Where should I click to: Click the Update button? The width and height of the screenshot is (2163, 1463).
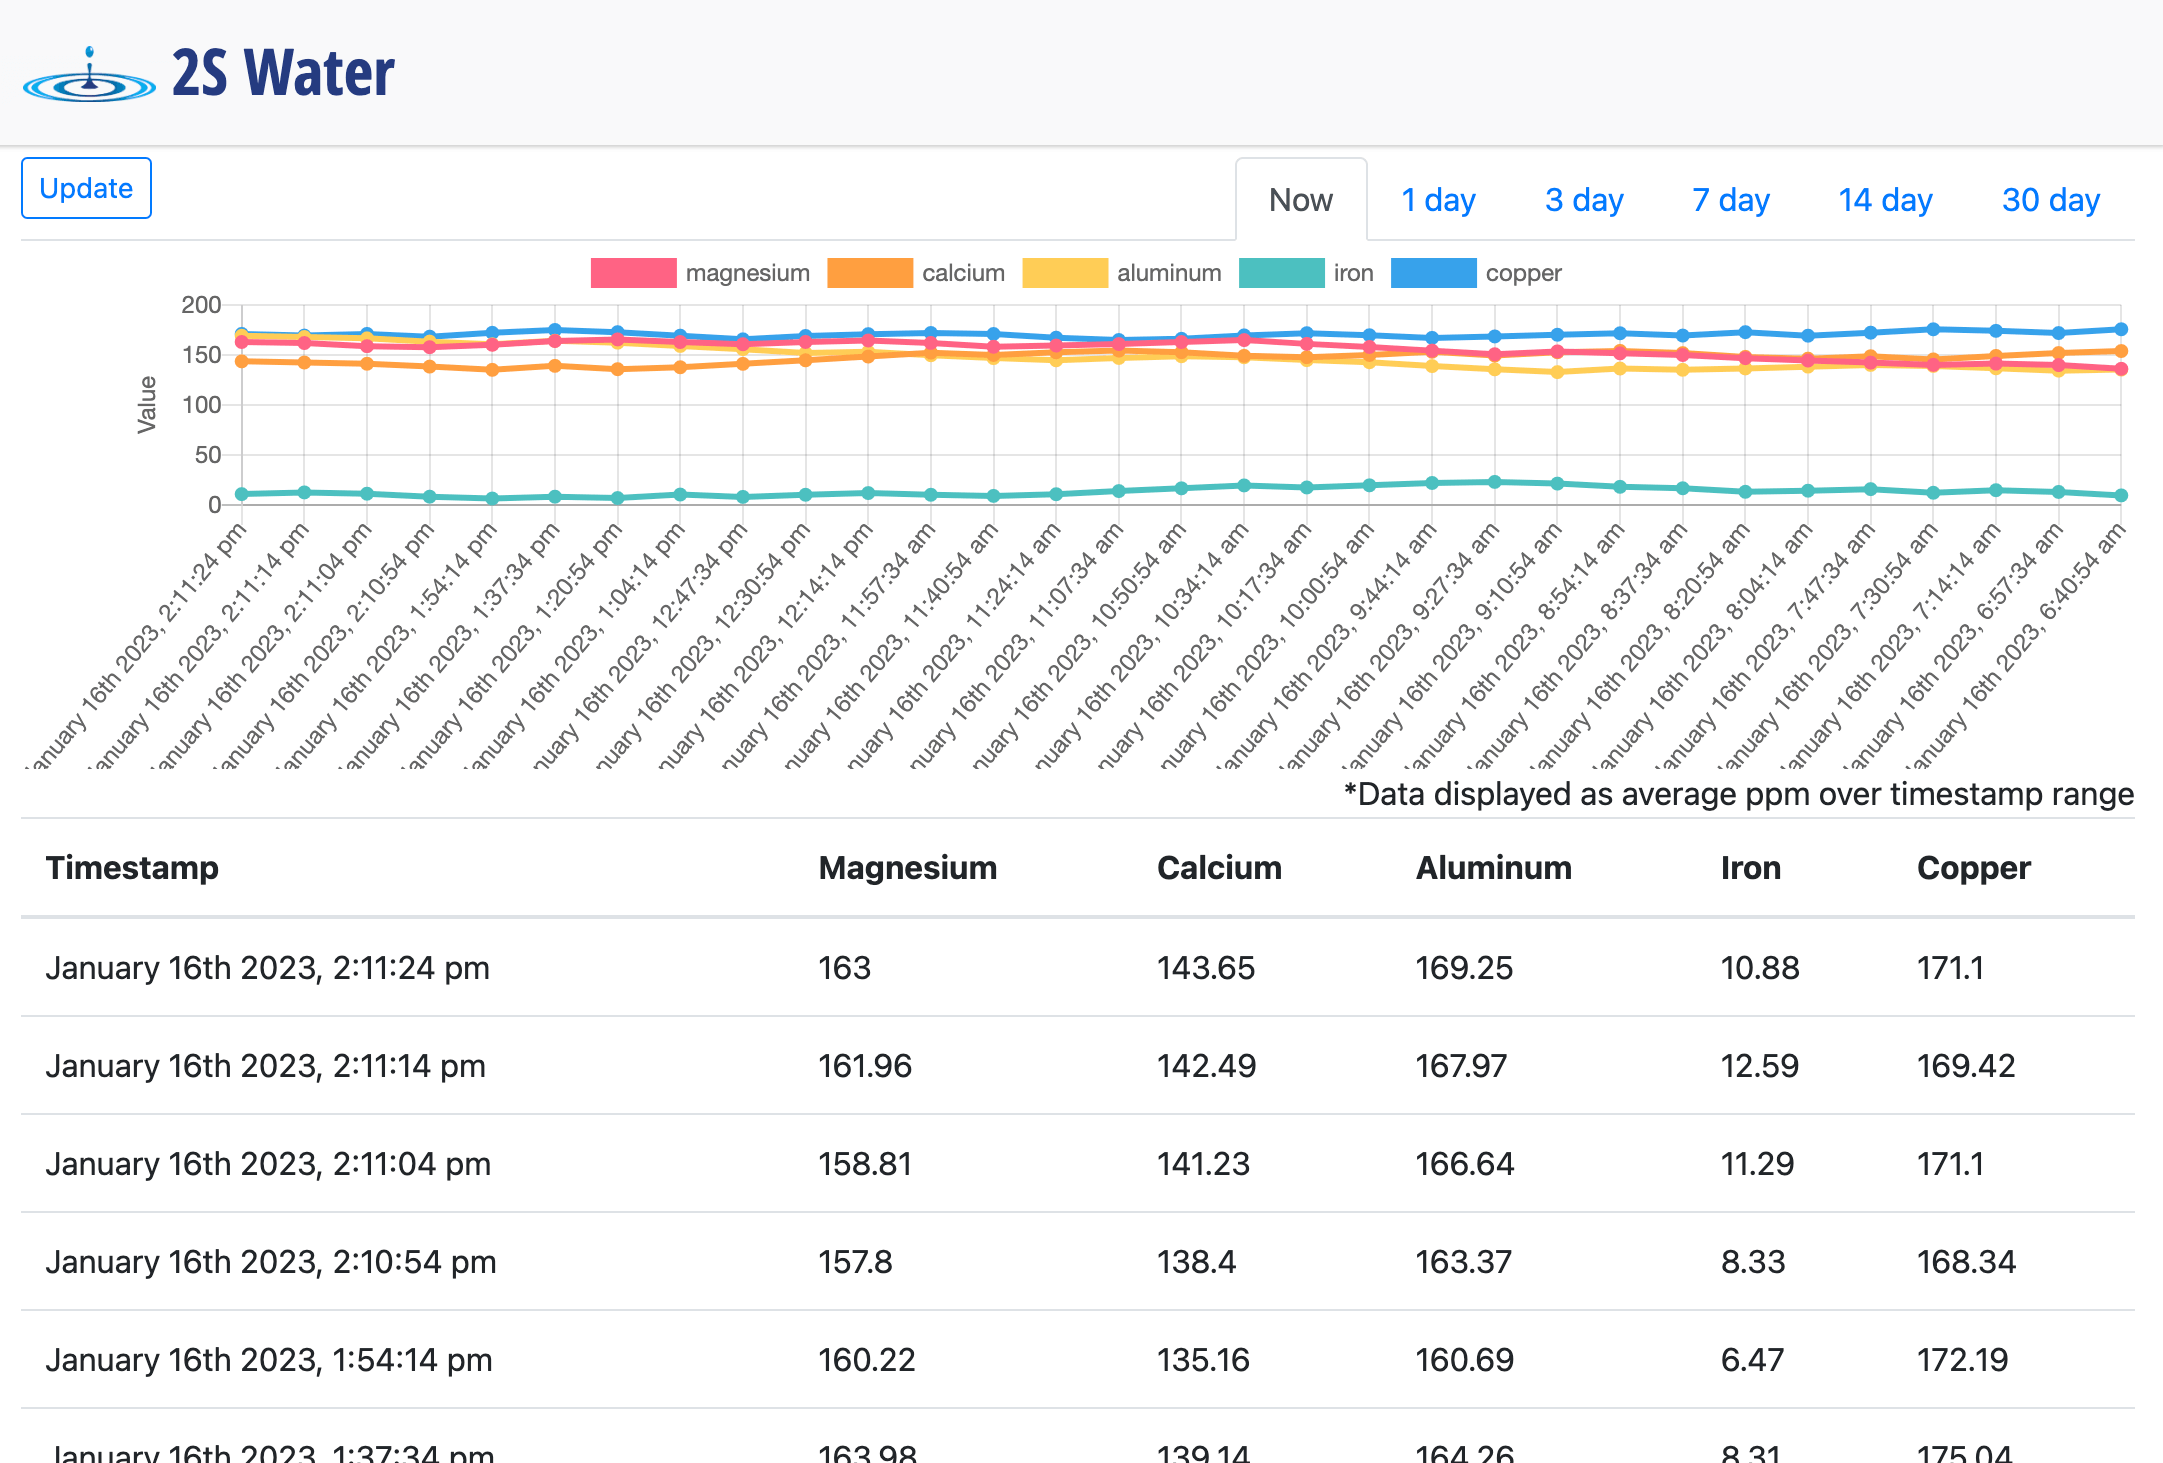point(86,188)
